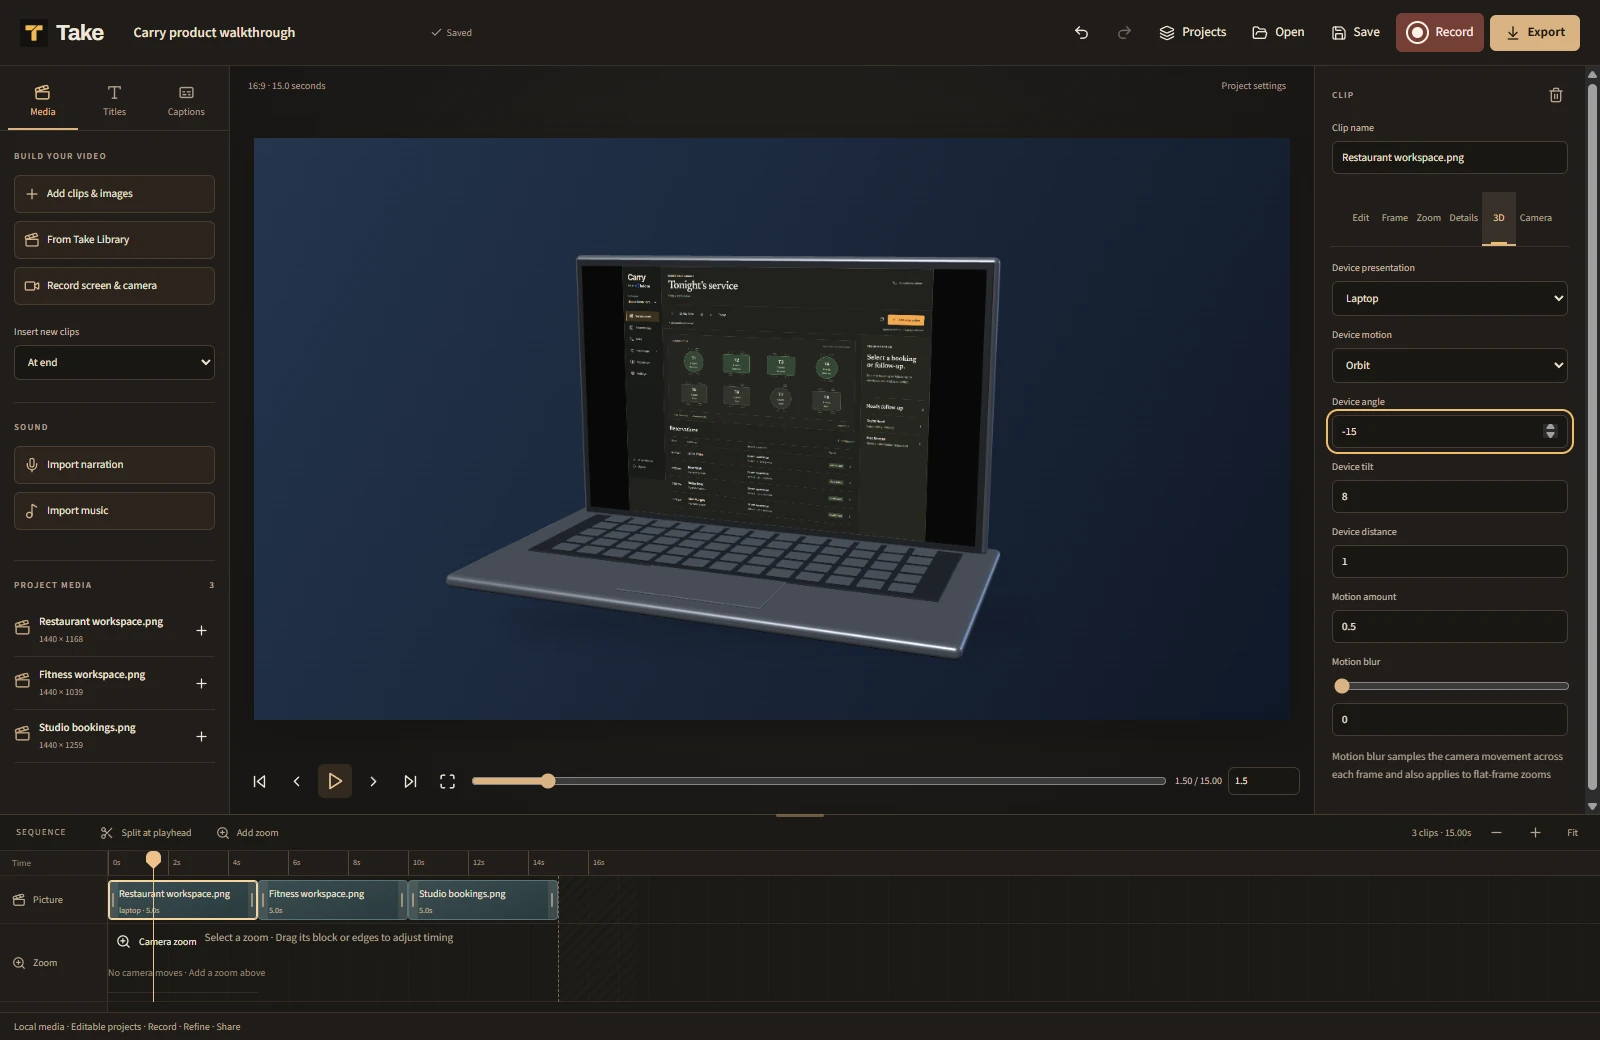1600x1040 pixels.
Task: Click Import narration button
Action: pyautogui.click(x=114, y=465)
